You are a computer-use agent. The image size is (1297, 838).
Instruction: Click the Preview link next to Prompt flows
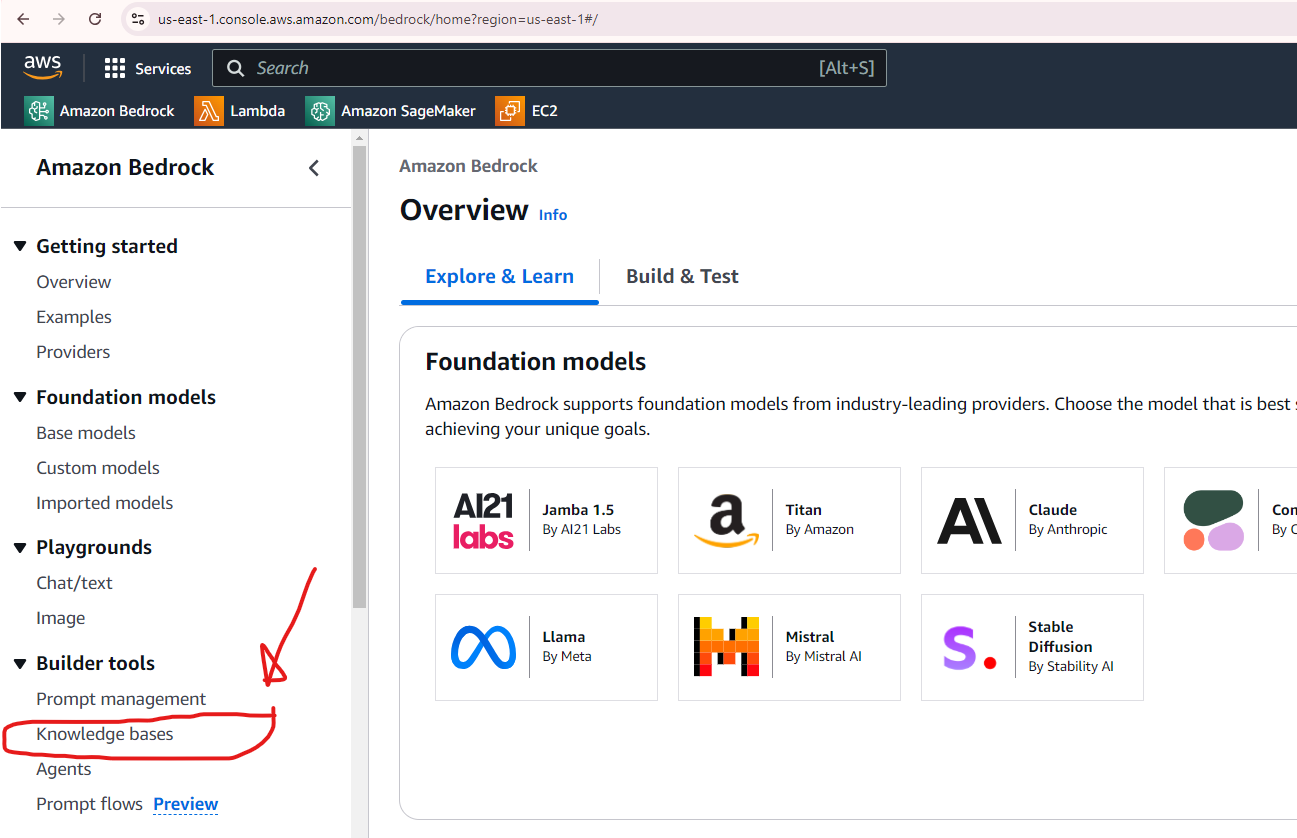(185, 803)
